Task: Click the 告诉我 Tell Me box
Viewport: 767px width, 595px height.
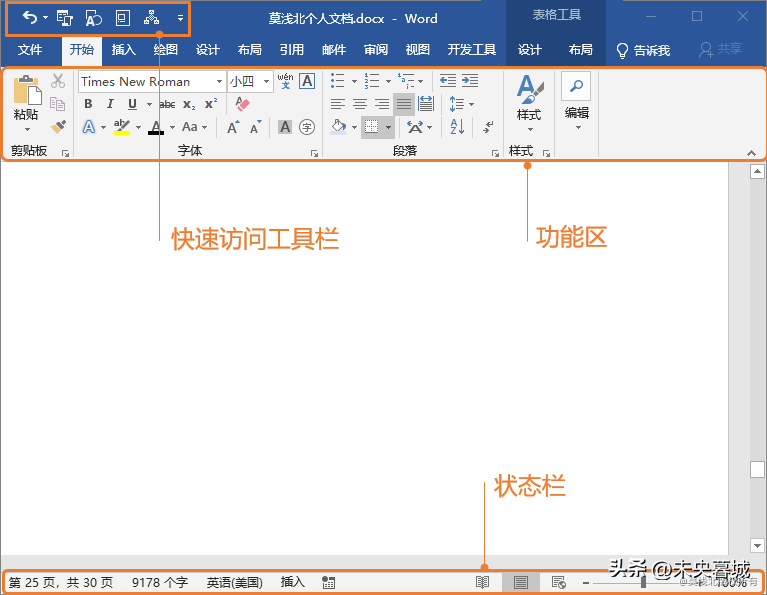Action: [643, 50]
